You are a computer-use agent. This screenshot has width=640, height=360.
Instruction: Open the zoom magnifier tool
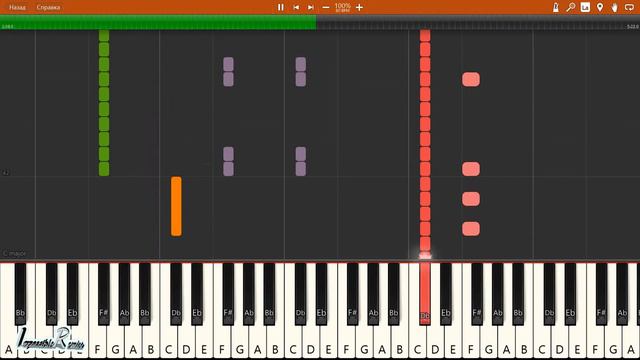click(x=571, y=7)
